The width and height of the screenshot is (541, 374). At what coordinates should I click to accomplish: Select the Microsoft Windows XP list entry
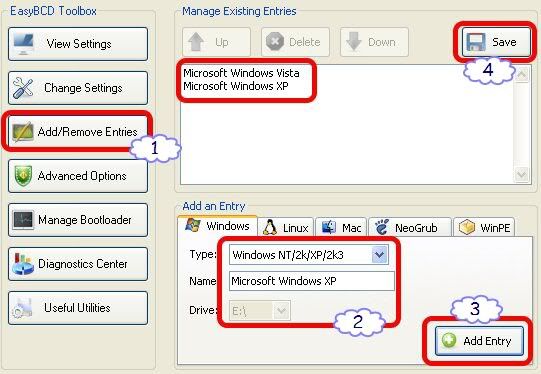[x=236, y=86]
